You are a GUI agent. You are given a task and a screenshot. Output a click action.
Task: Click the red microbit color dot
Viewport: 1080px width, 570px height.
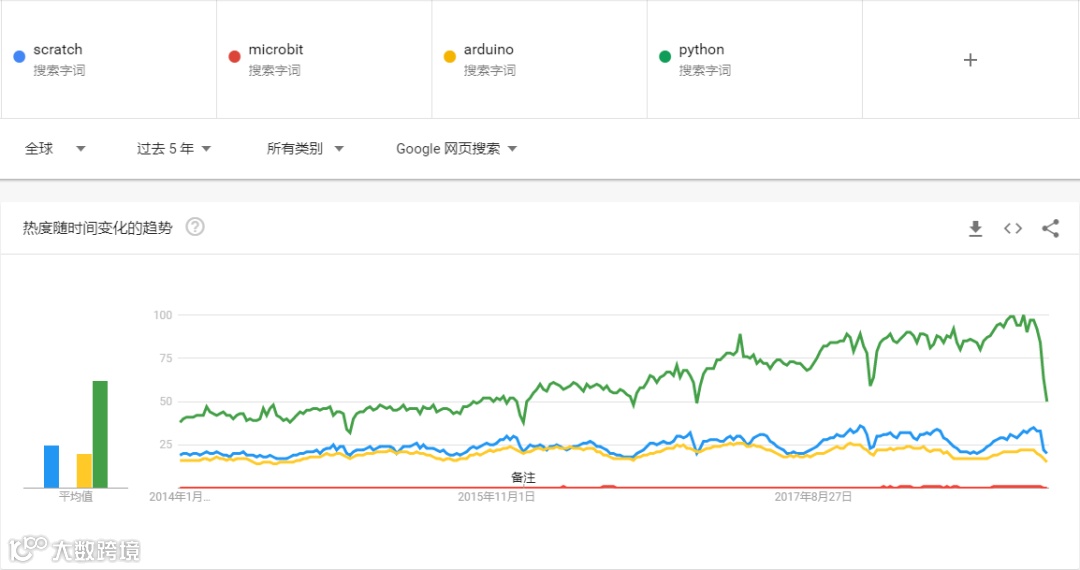[234, 56]
